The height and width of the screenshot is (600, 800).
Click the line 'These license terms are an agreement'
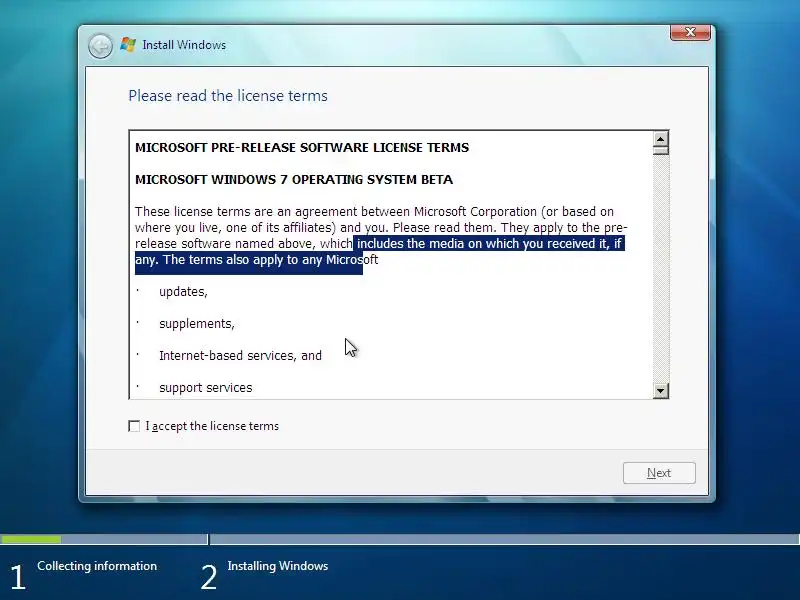(x=247, y=212)
